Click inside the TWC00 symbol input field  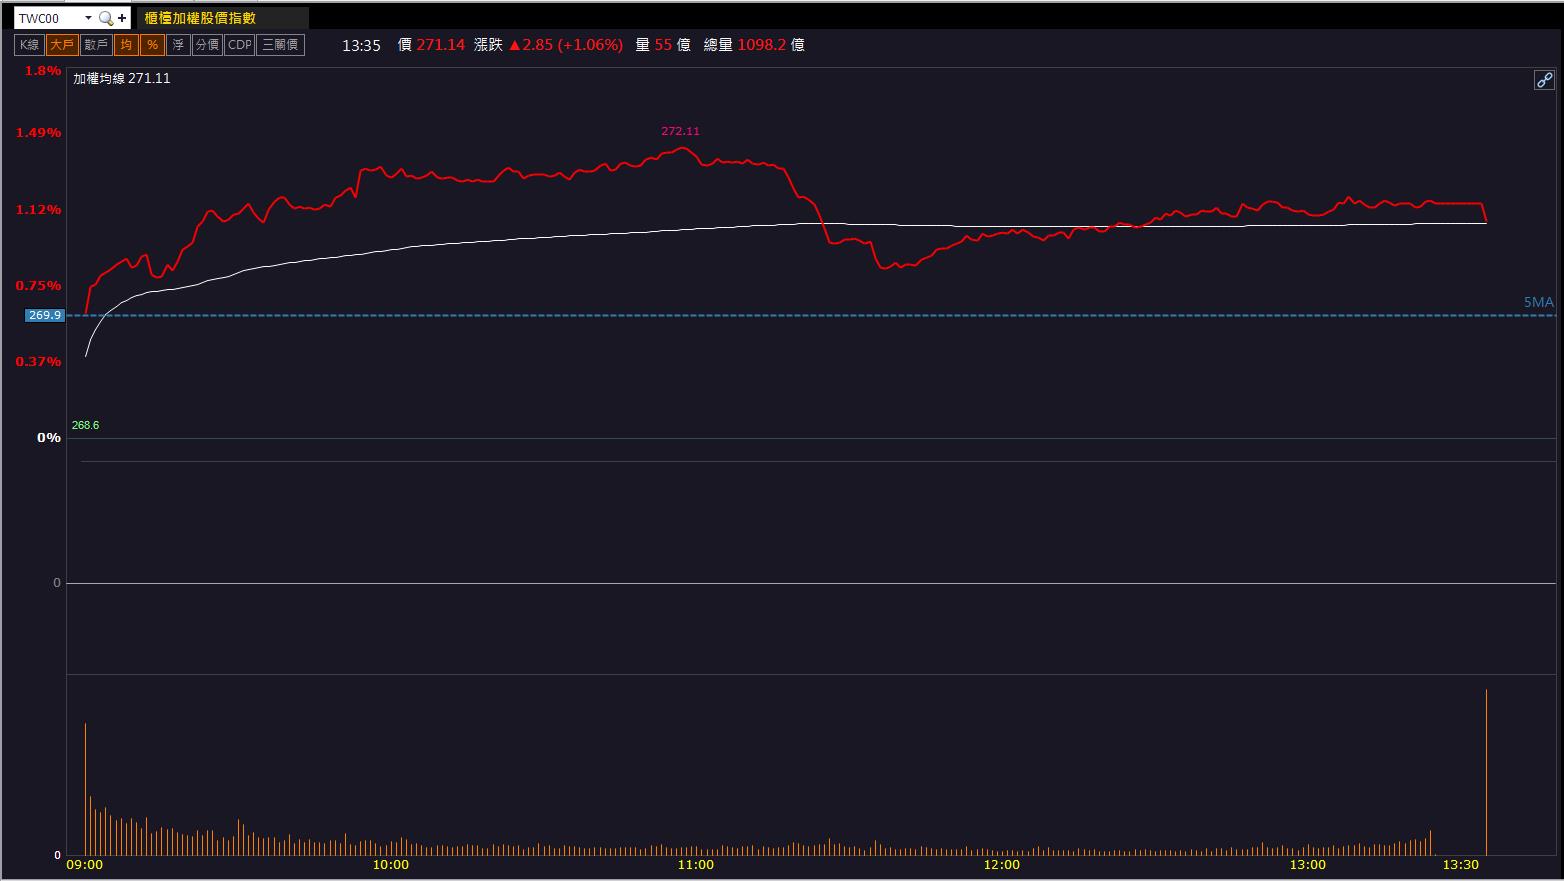coord(45,17)
